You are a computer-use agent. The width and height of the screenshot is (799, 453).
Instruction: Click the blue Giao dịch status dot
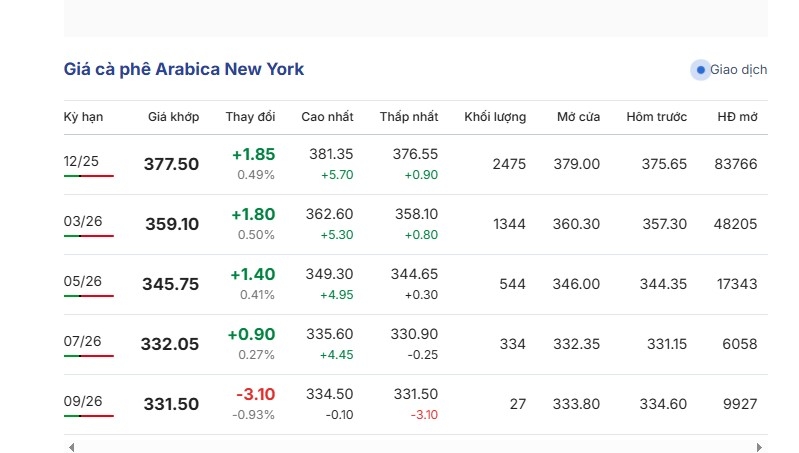701,70
